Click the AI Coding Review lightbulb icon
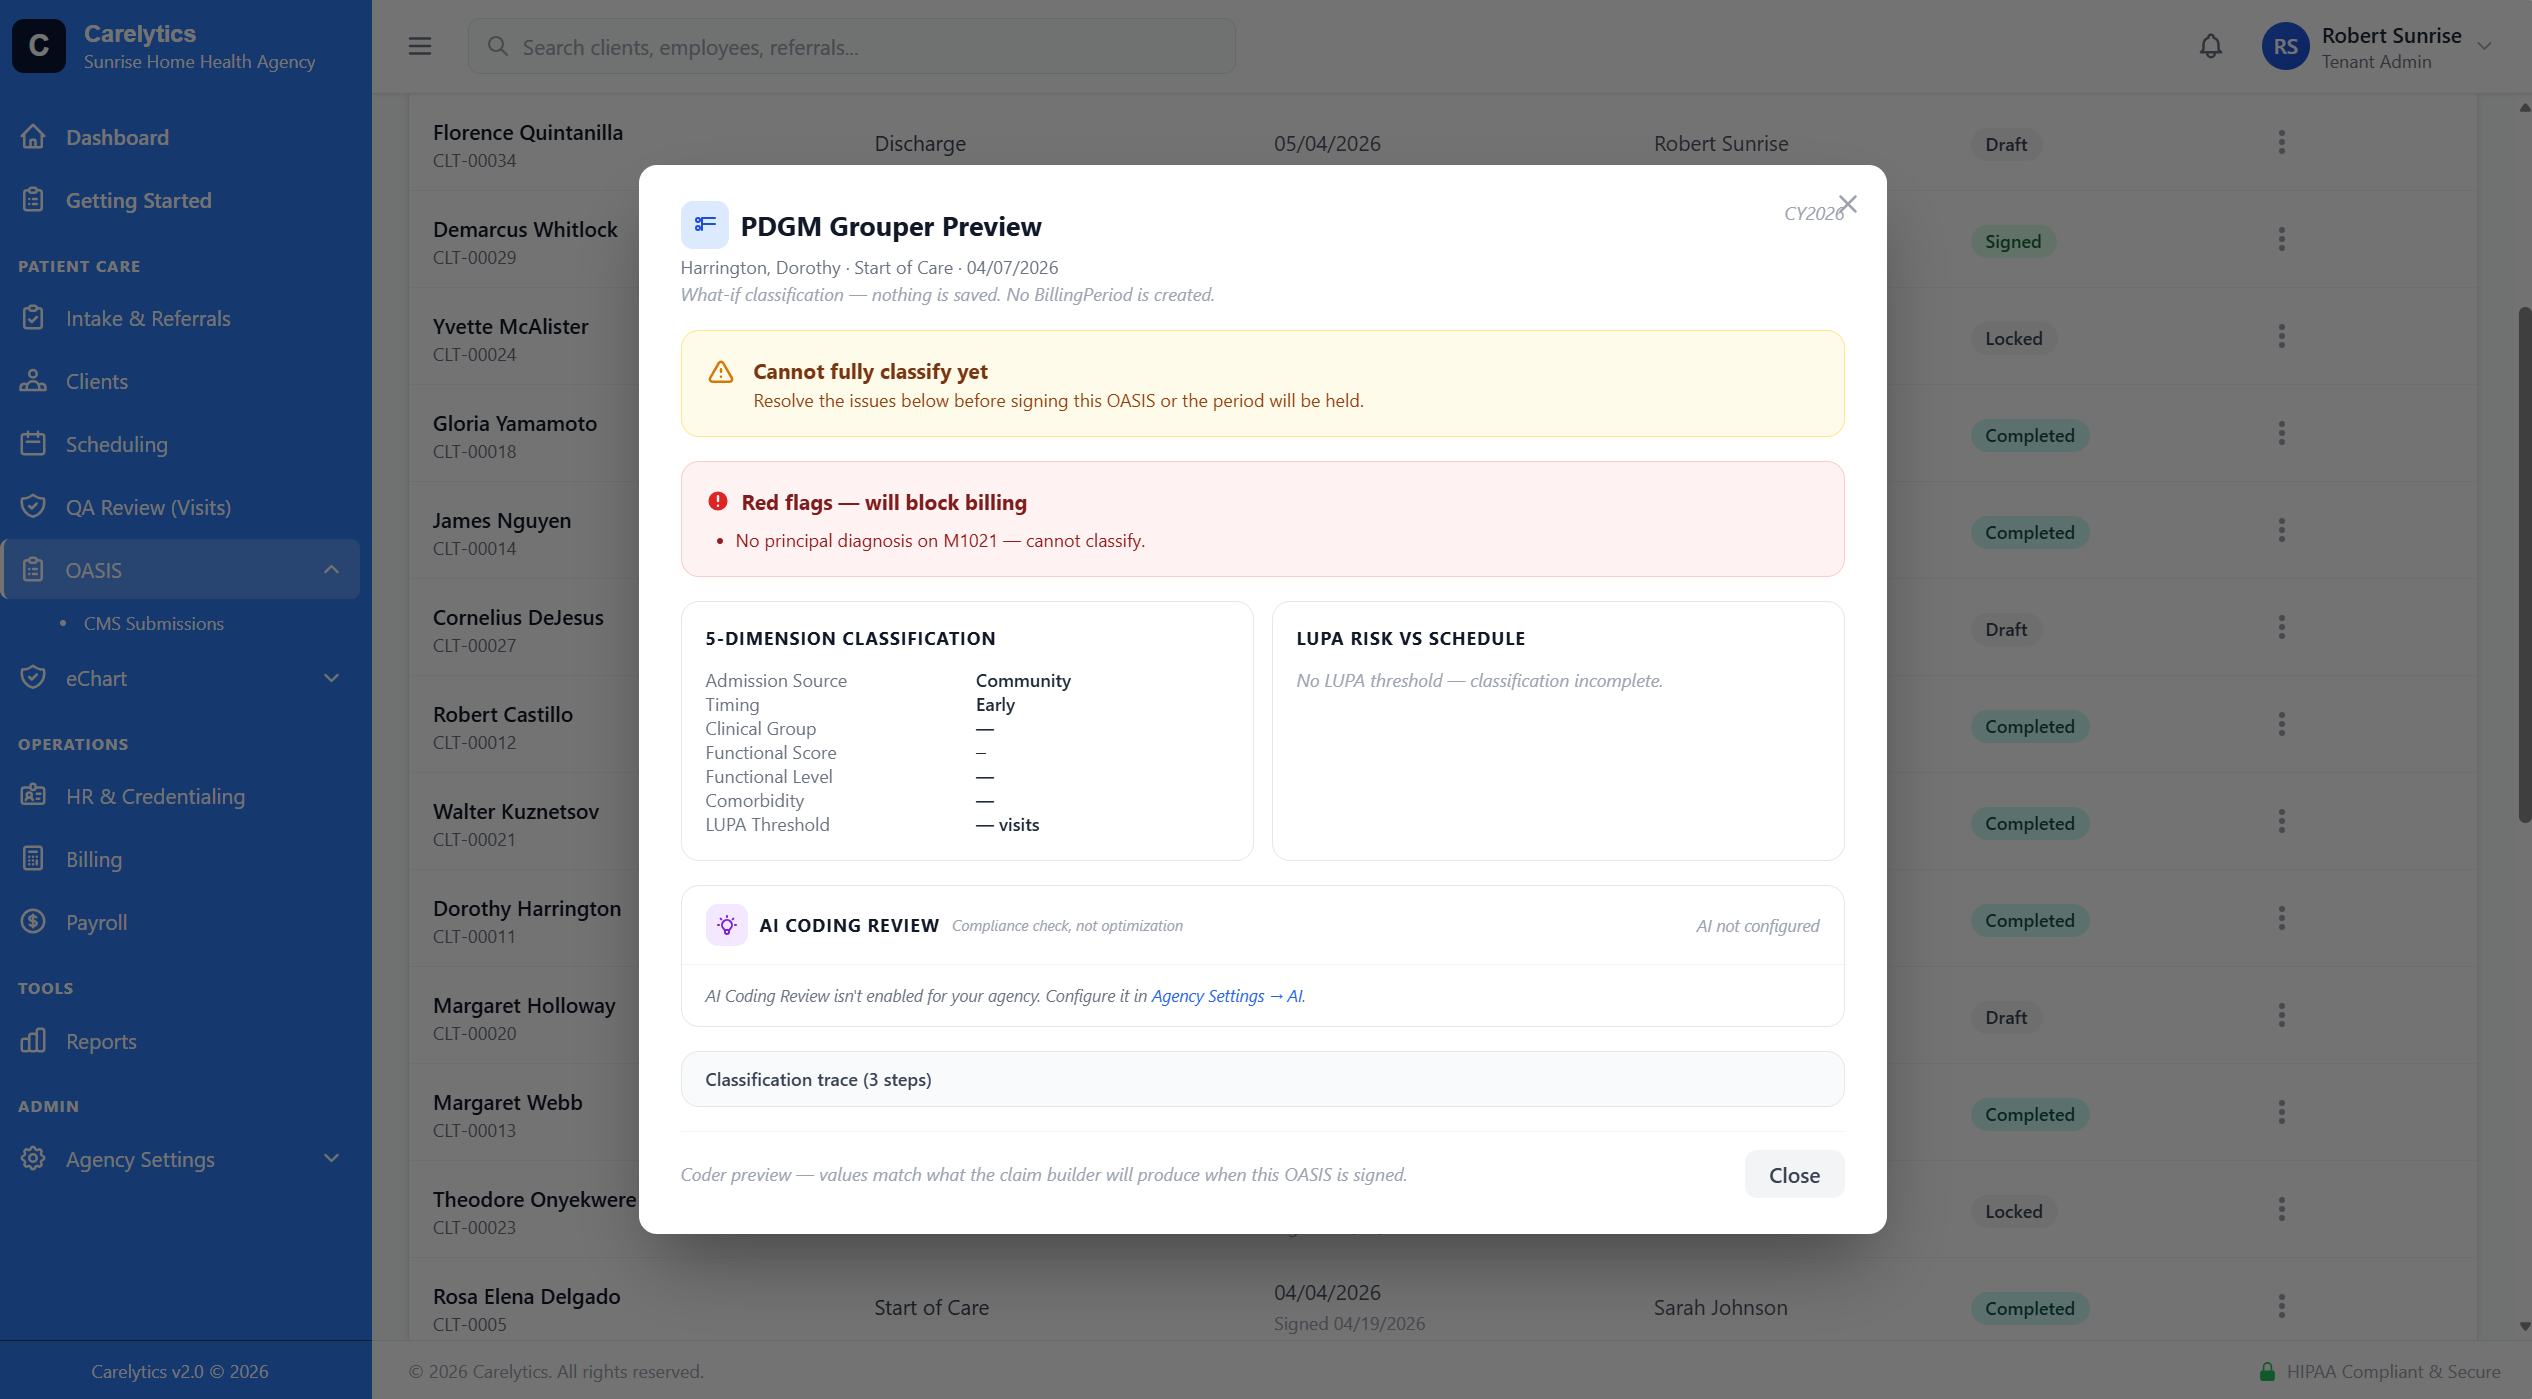 pos(727,925)
